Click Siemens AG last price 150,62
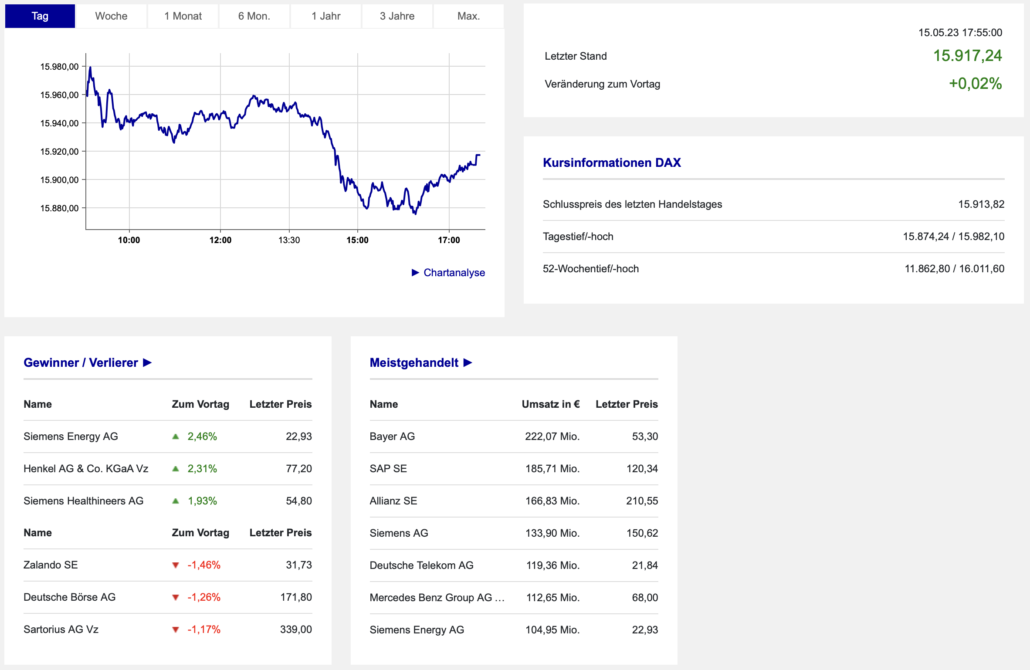Viewport: 1030px width, 670px height. click(642, 533)
